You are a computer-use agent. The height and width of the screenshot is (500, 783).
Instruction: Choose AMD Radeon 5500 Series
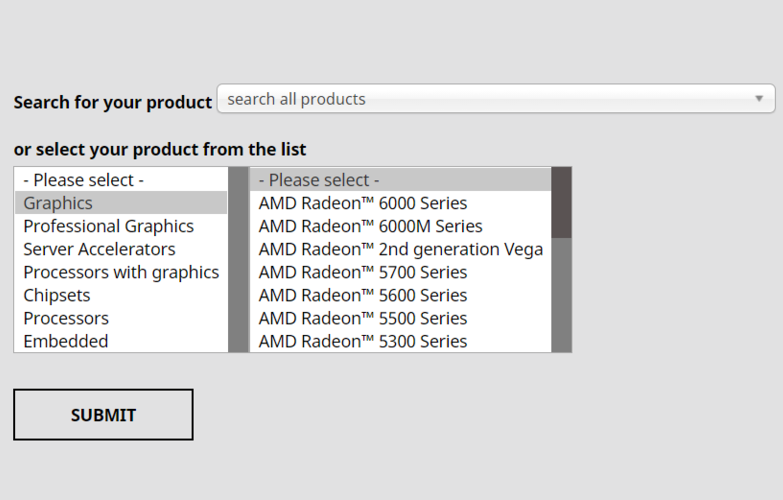coord(400,318)
